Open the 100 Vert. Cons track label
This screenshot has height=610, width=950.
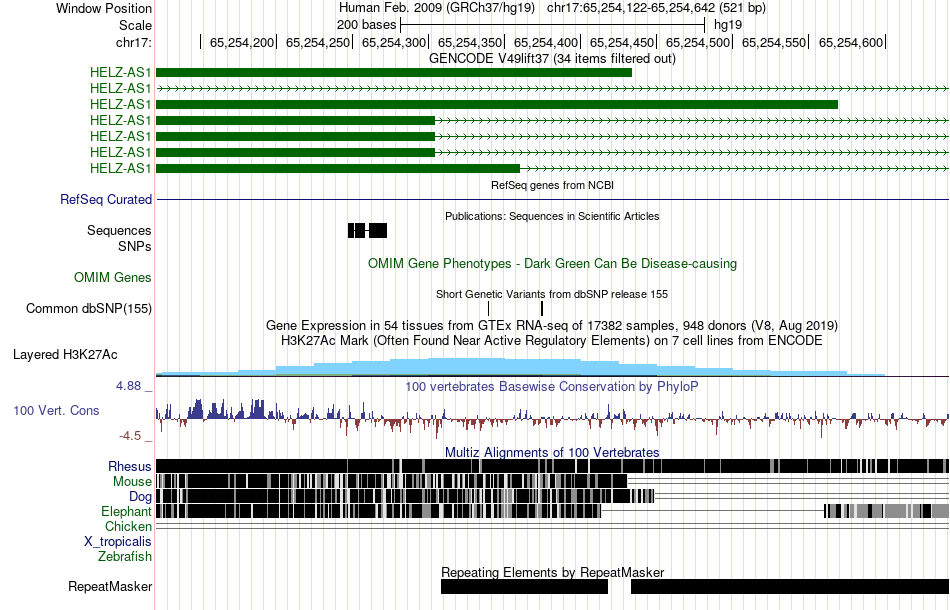pyautogui.click(x=56, y=411)
